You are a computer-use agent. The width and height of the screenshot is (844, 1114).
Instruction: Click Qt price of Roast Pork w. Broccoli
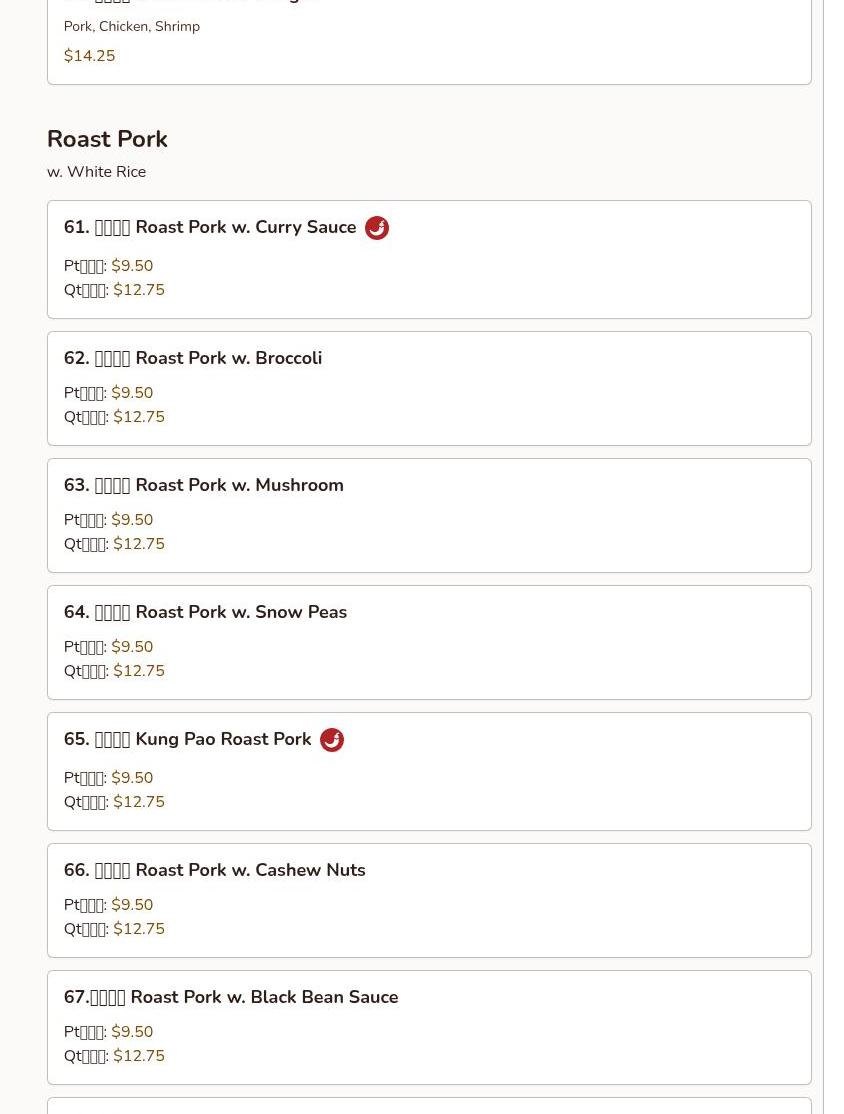(138, 417)
